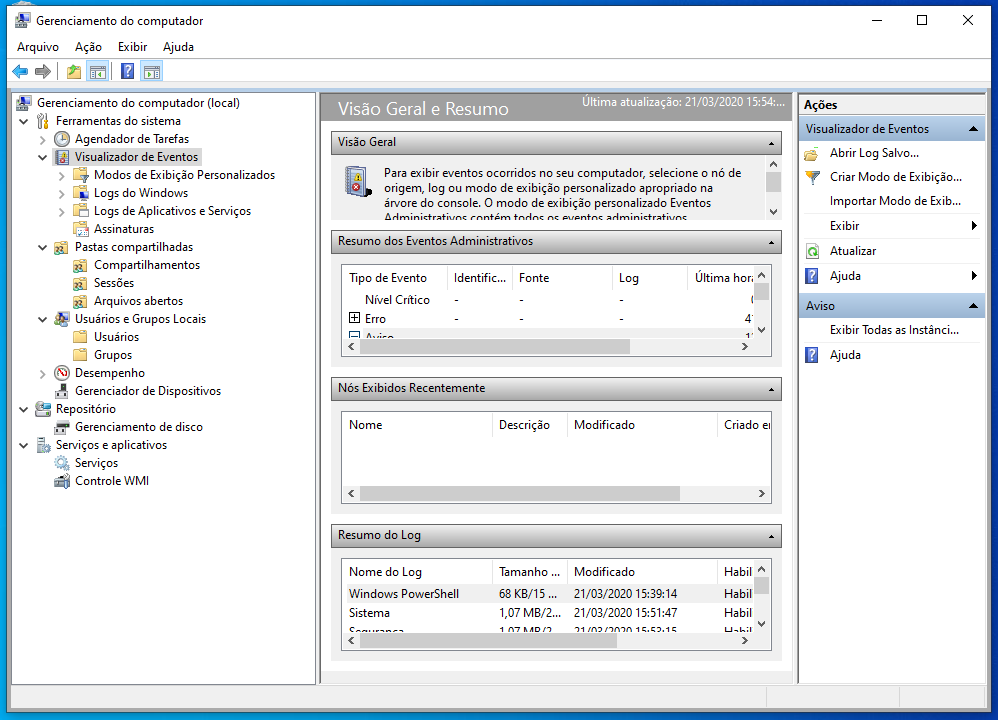The width and height of the screenshot is (998, 720).
Task: Click the Ferramentas do sistema tools icon
Action: (43, 121)
